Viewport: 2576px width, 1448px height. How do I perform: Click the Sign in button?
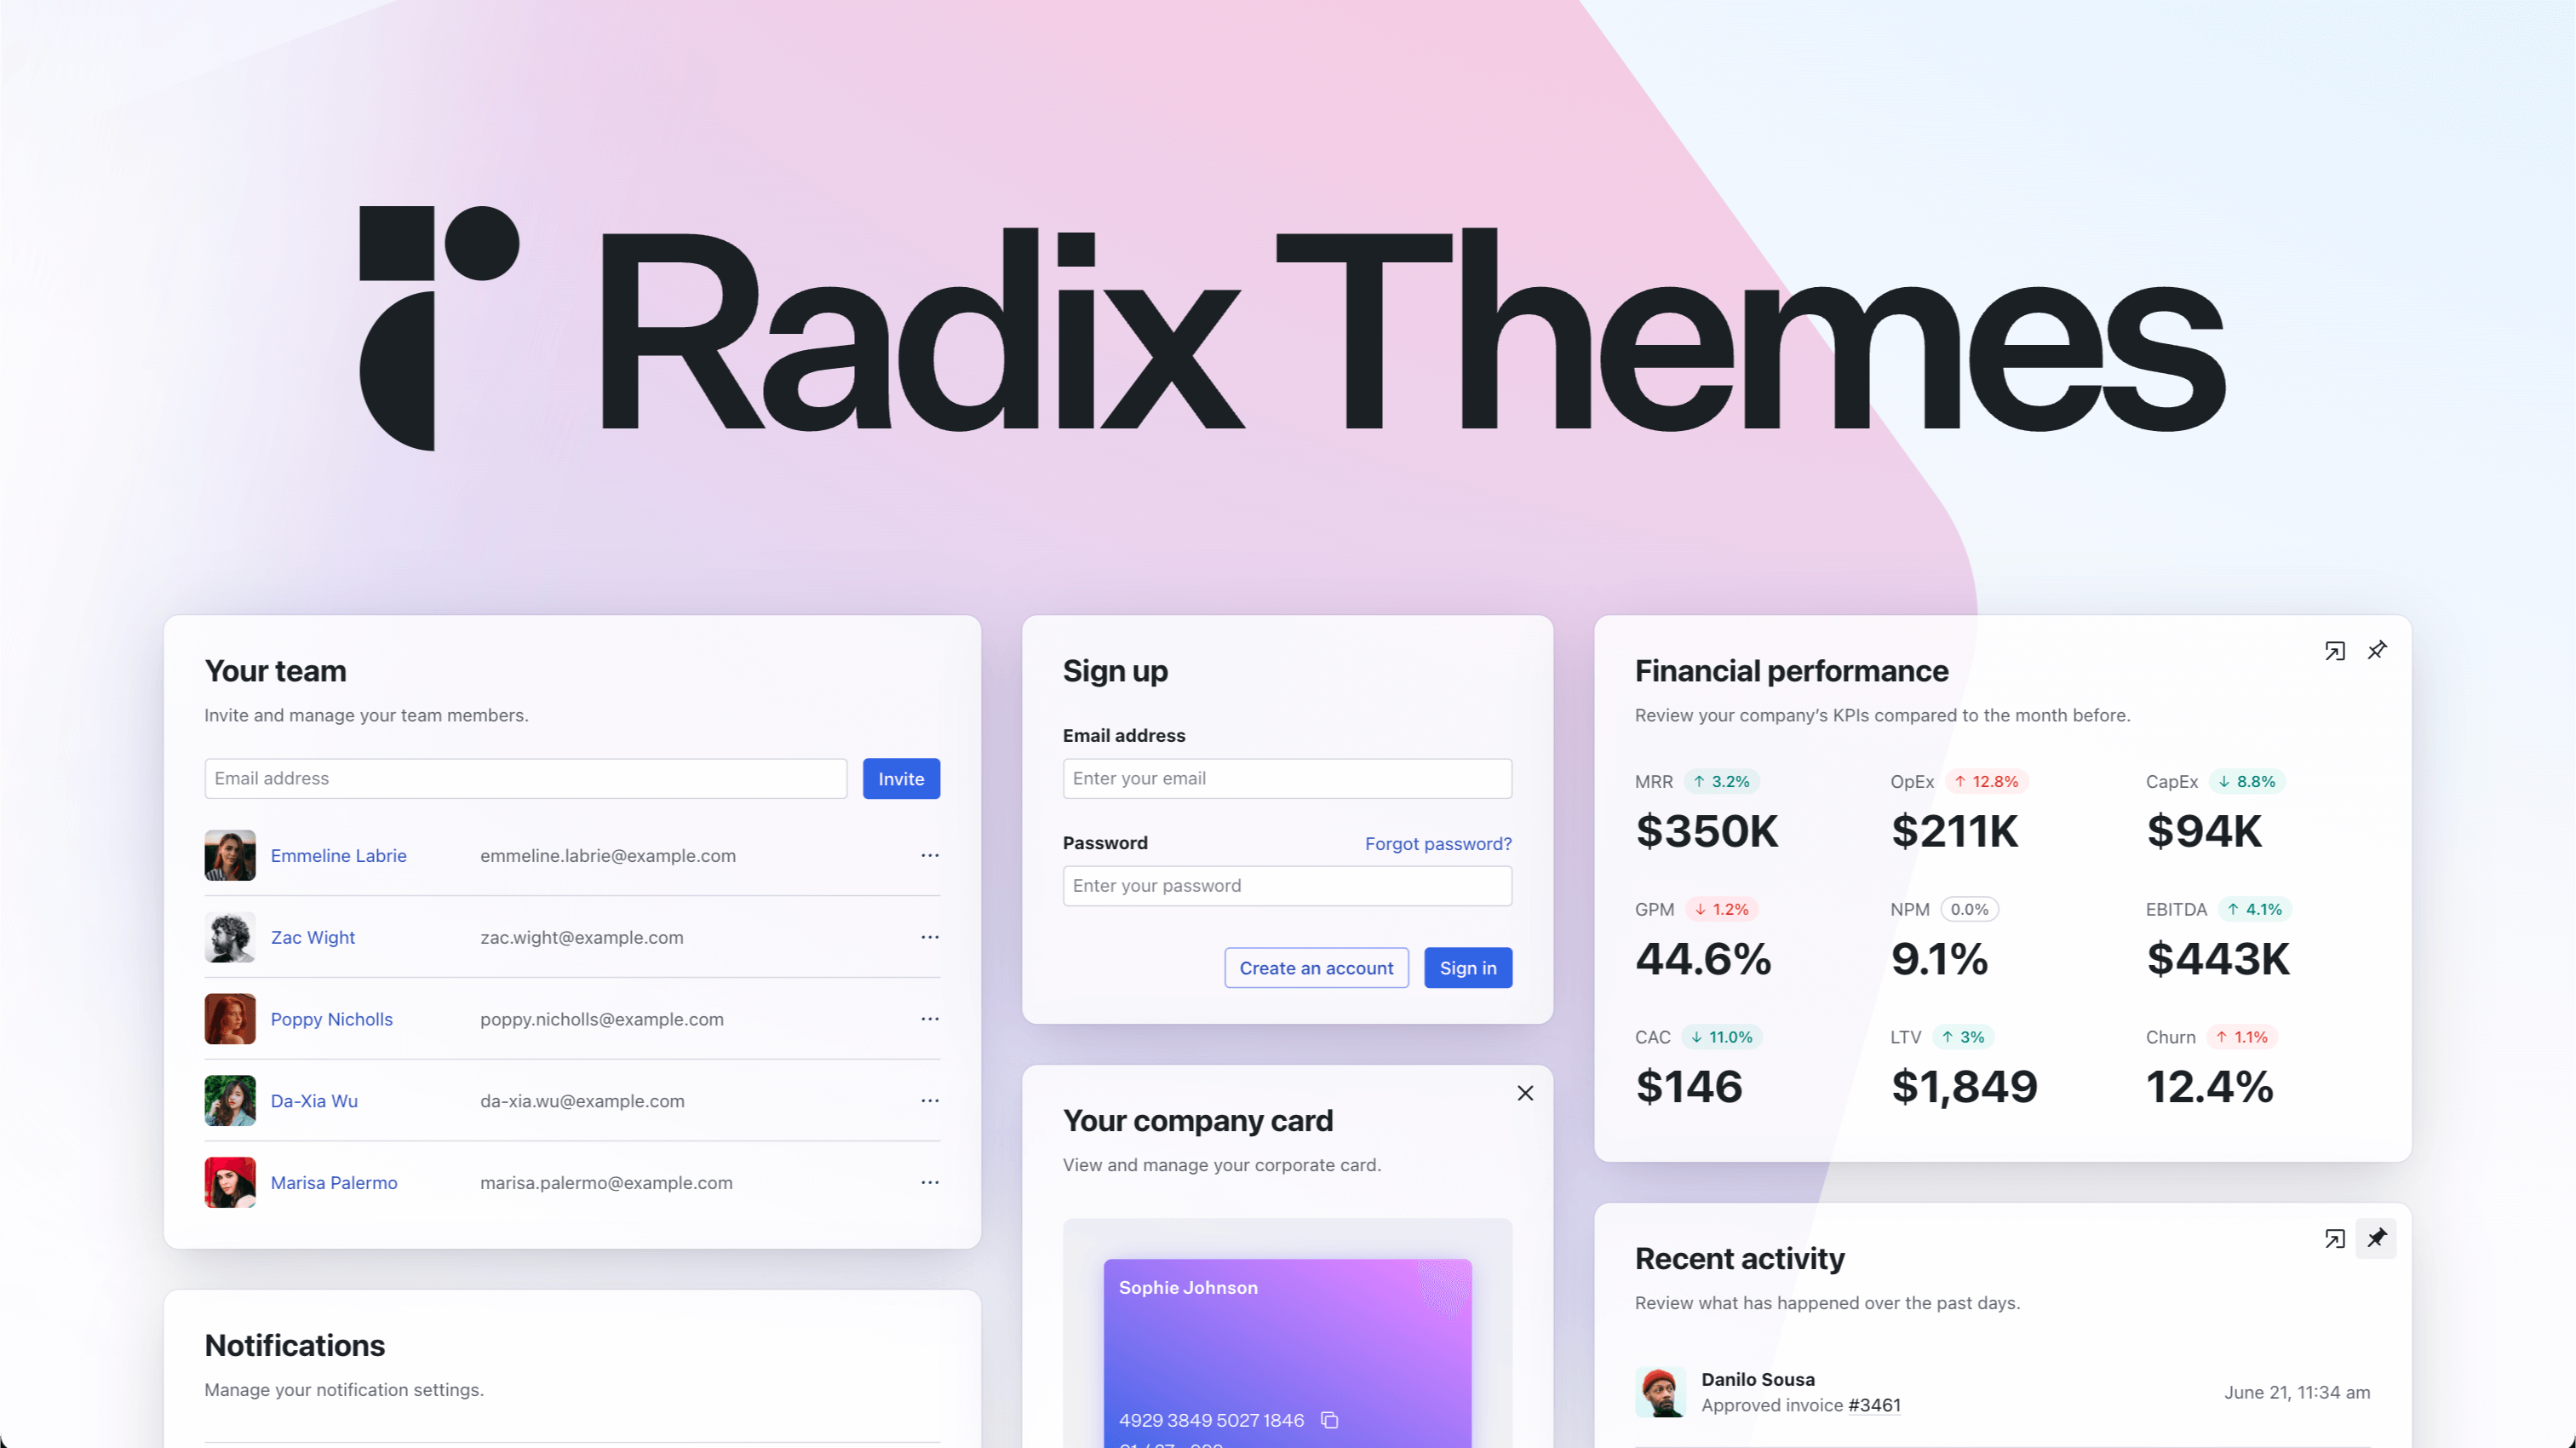(1468, 967)
